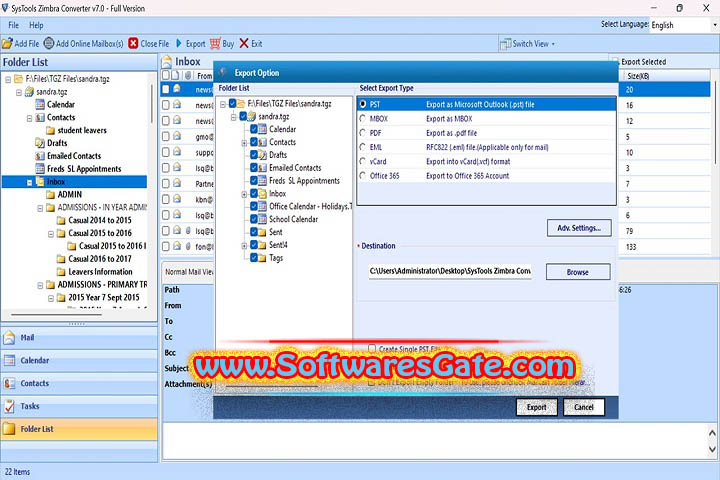This screenshot has width=720, height=480.
Task: Click the Export button in dialog
Action: click(x=536, y=407)
